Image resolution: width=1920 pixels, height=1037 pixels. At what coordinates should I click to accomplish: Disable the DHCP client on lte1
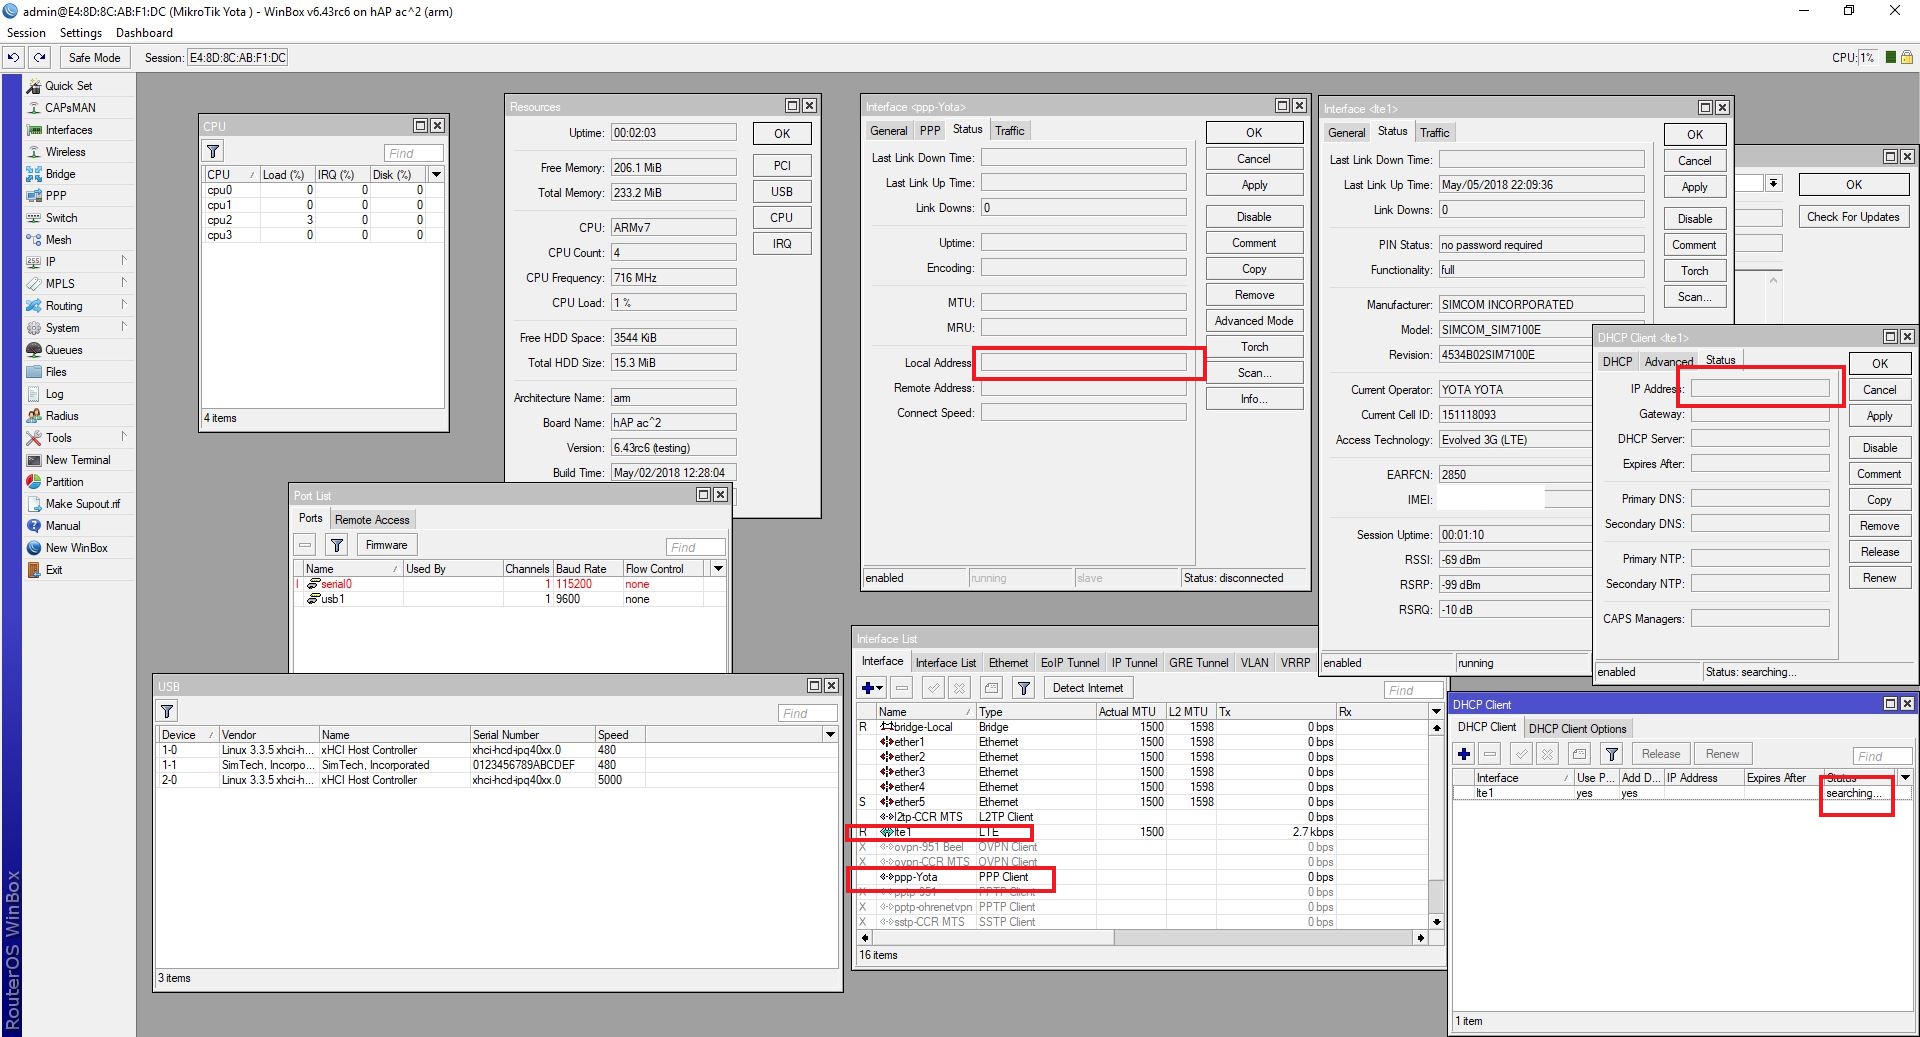pos(1878,448)
